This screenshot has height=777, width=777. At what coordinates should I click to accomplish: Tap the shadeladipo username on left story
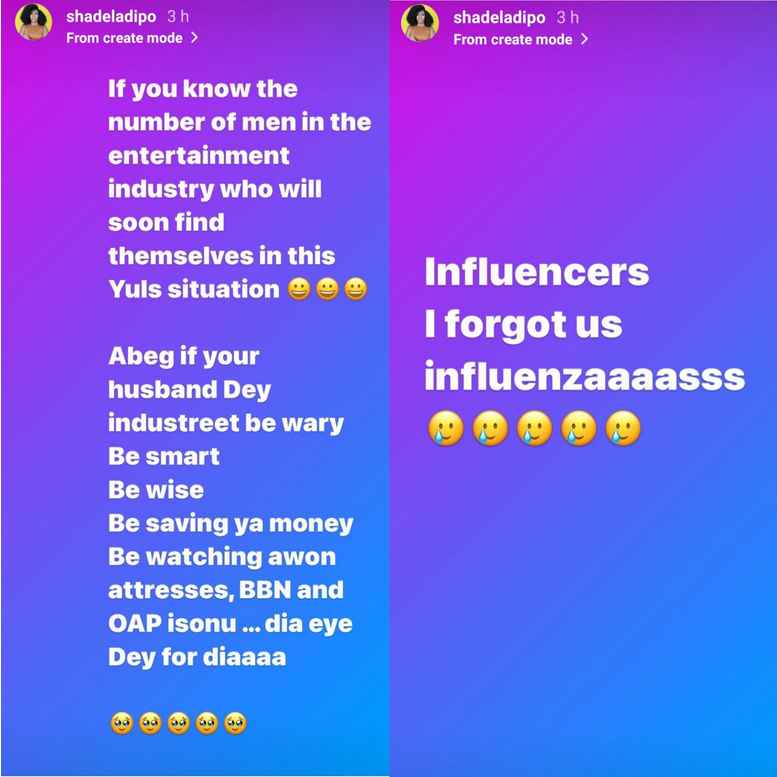pos(111,16)
